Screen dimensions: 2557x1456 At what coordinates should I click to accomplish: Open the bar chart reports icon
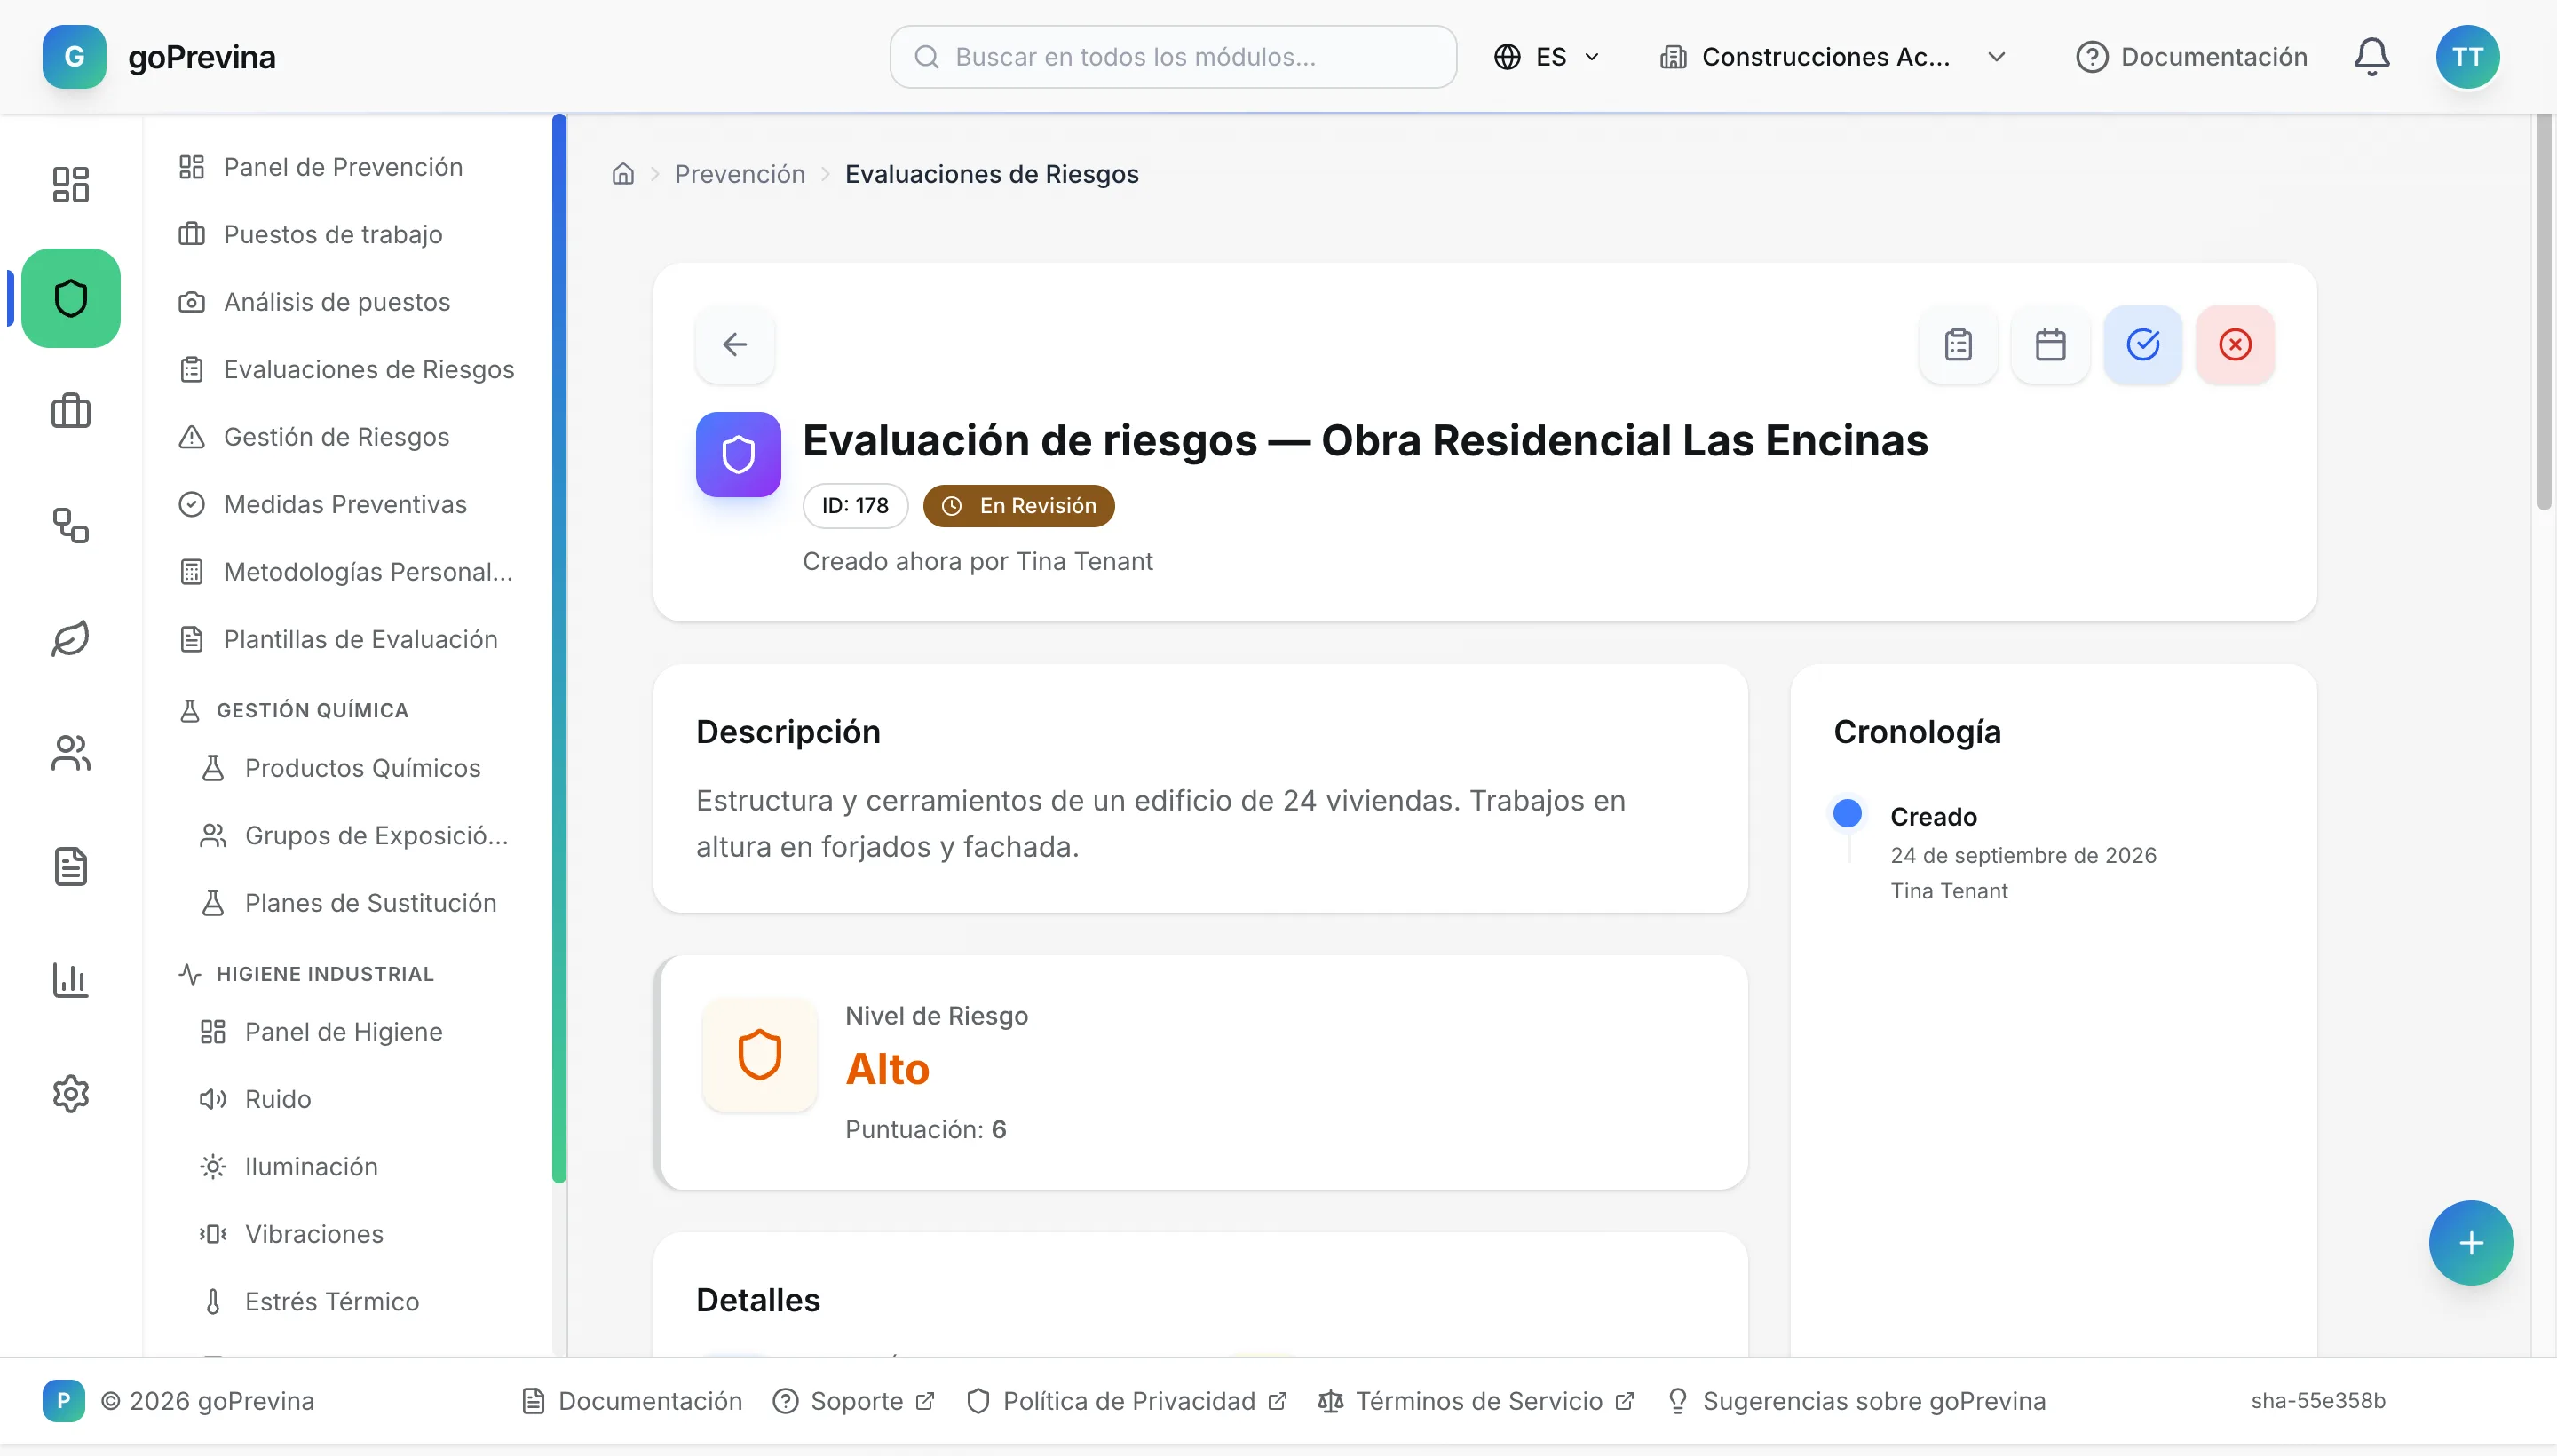(x=70, y=979)
